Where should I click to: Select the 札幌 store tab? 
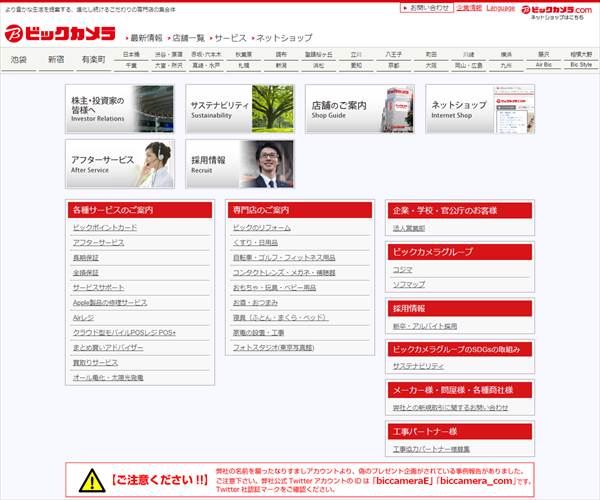(244, 65)
